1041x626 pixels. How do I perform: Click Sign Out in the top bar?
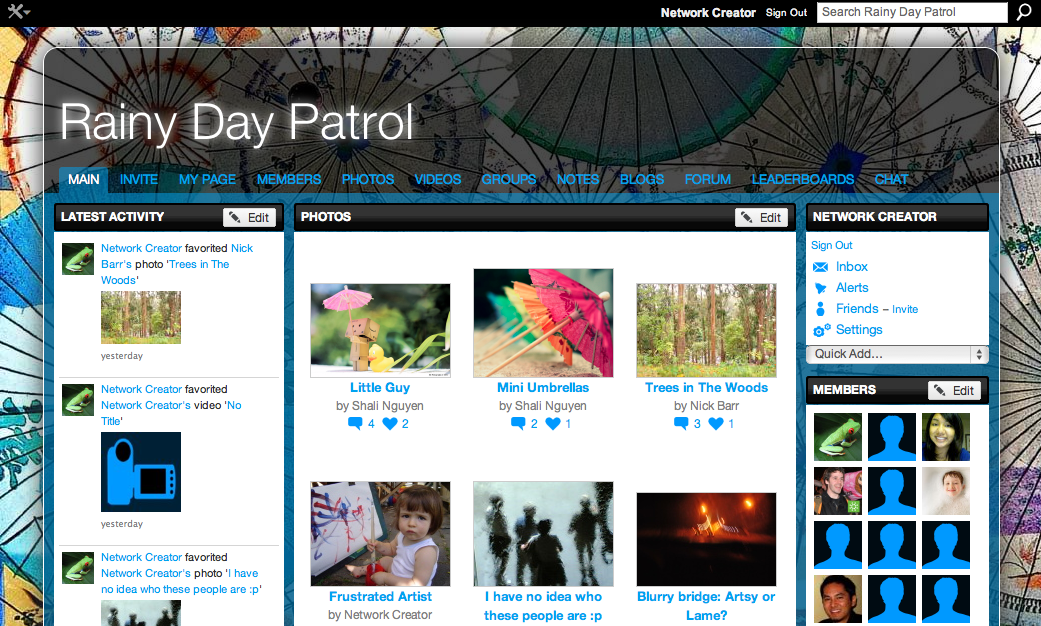pyautogui.click(x=786, y=13)
